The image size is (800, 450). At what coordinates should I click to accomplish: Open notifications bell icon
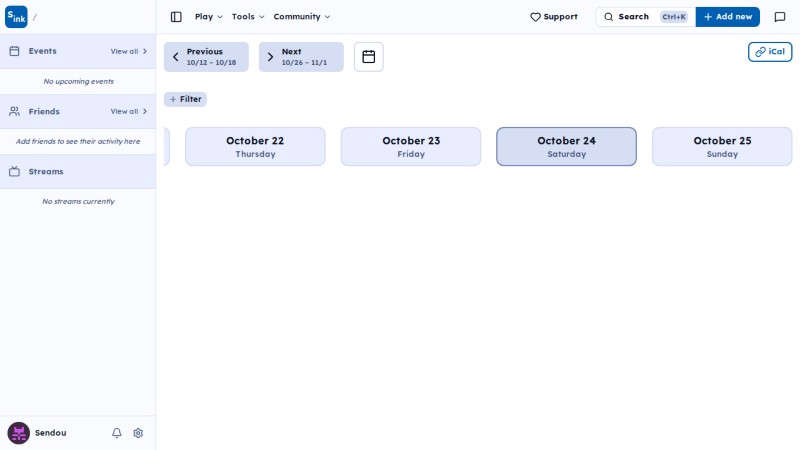click(117, 433)
